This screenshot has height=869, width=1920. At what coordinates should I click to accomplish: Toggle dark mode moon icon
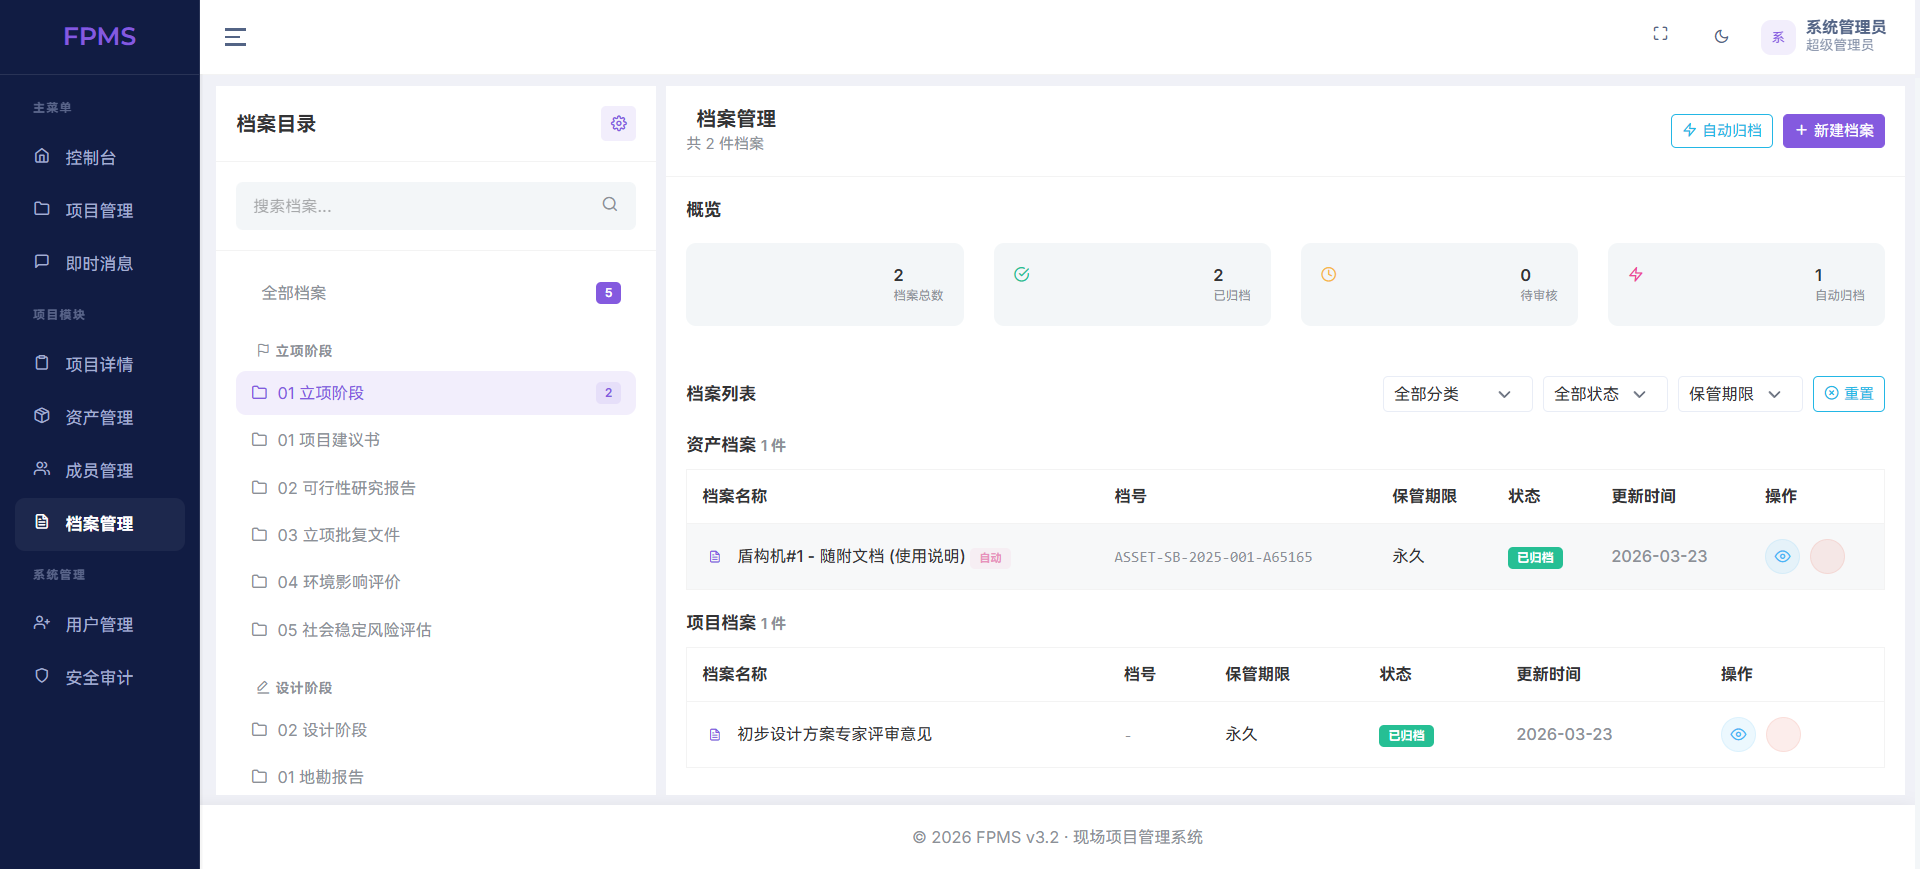pos(1721,37)
